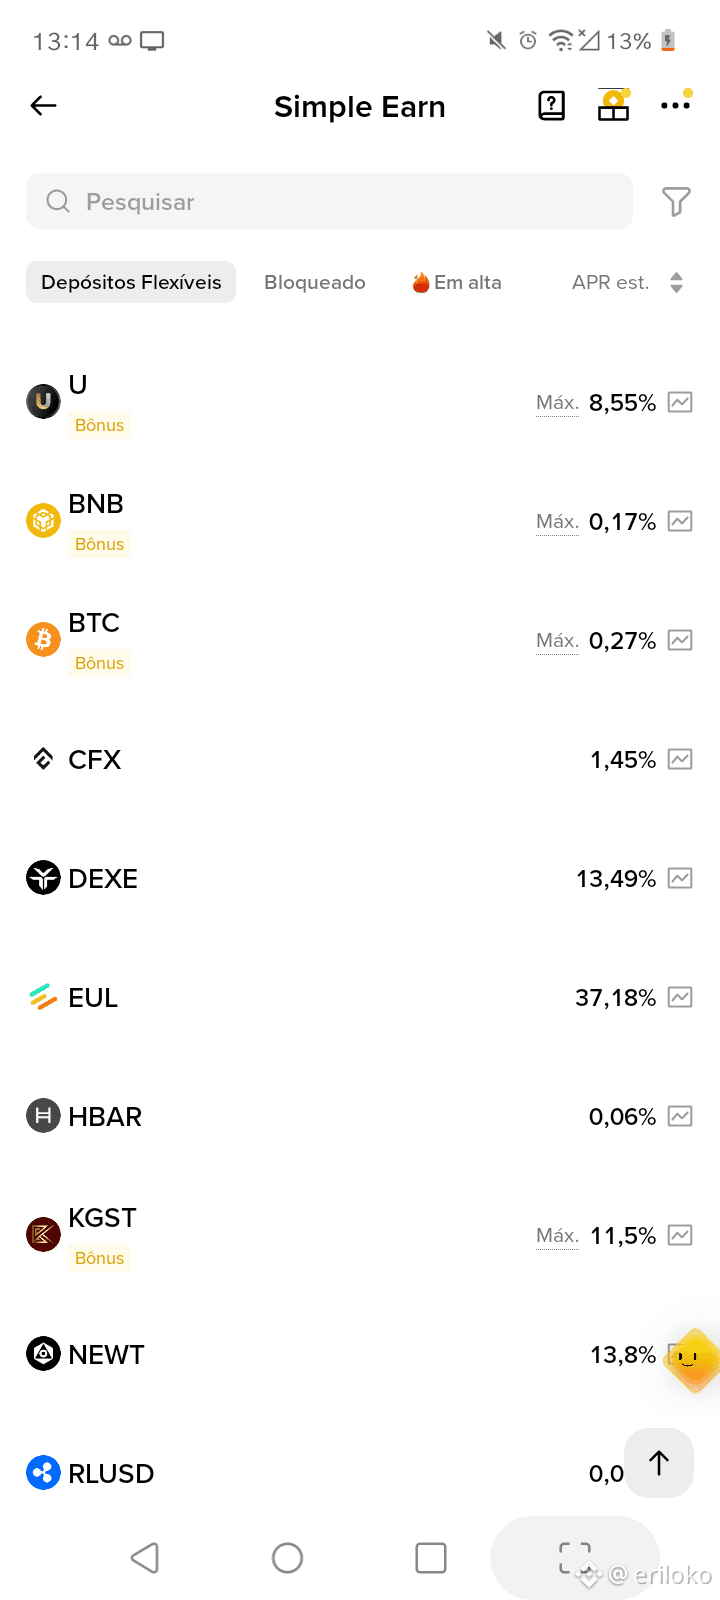Screen dimensions: 720x1600
Task: Tap the scroll-to-top arrow button
Action: [x=659, y=1463]
